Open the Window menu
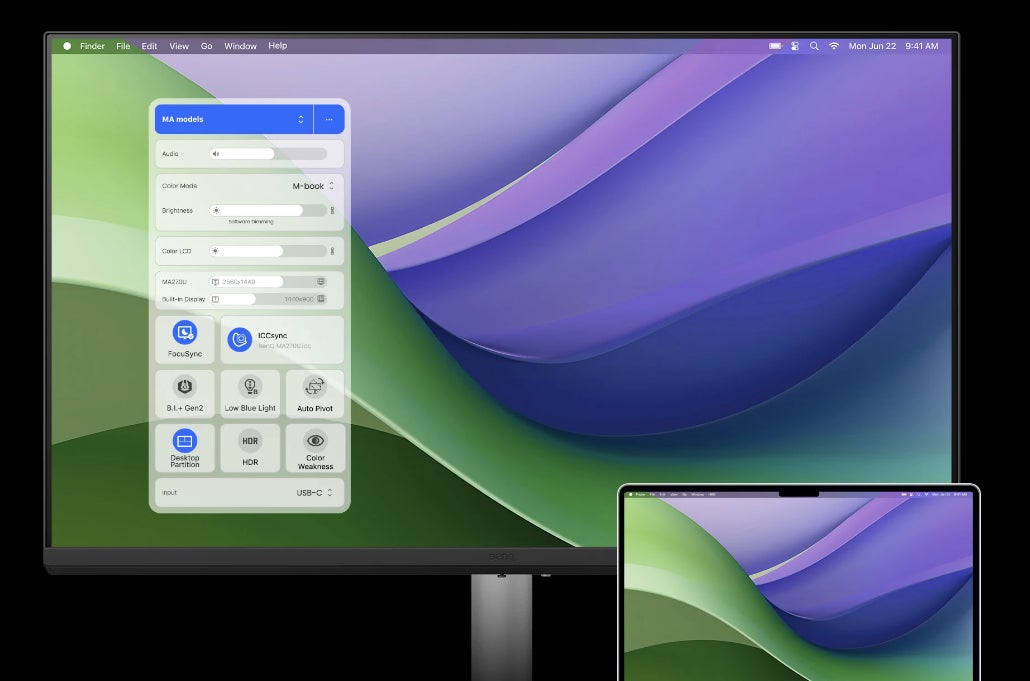 (240, 46)
